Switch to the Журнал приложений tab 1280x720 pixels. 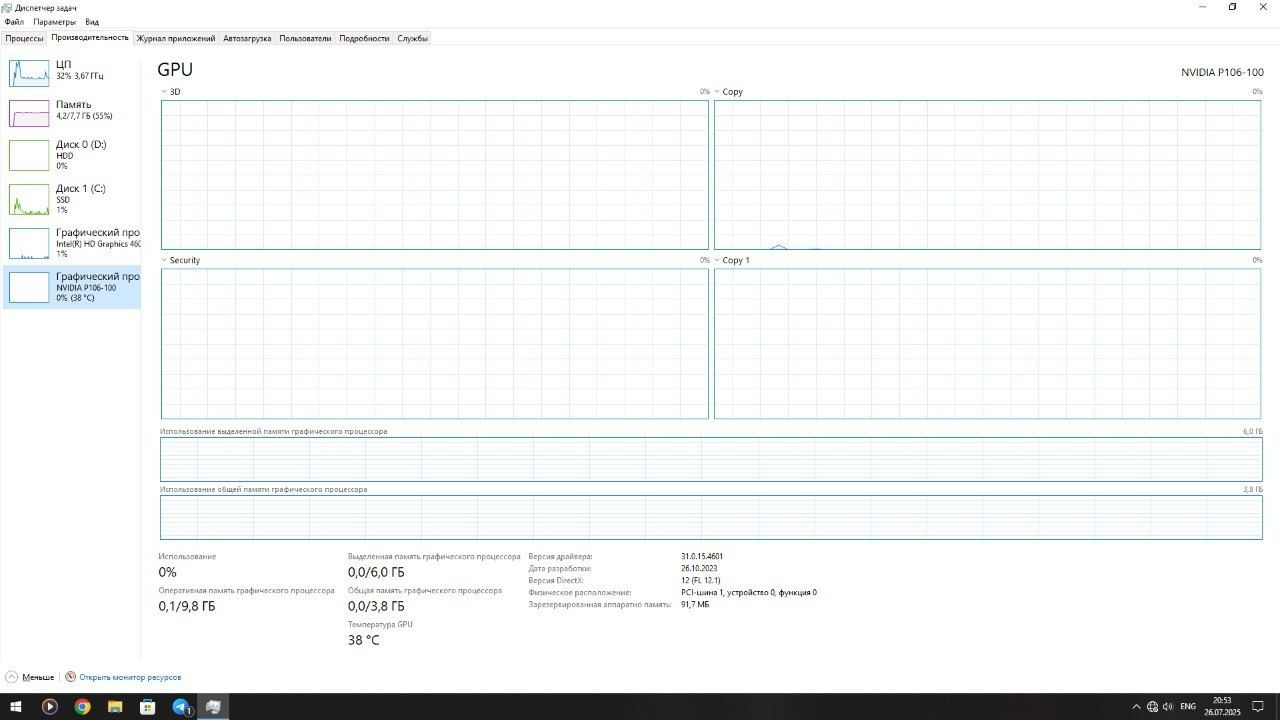point(176,38)
